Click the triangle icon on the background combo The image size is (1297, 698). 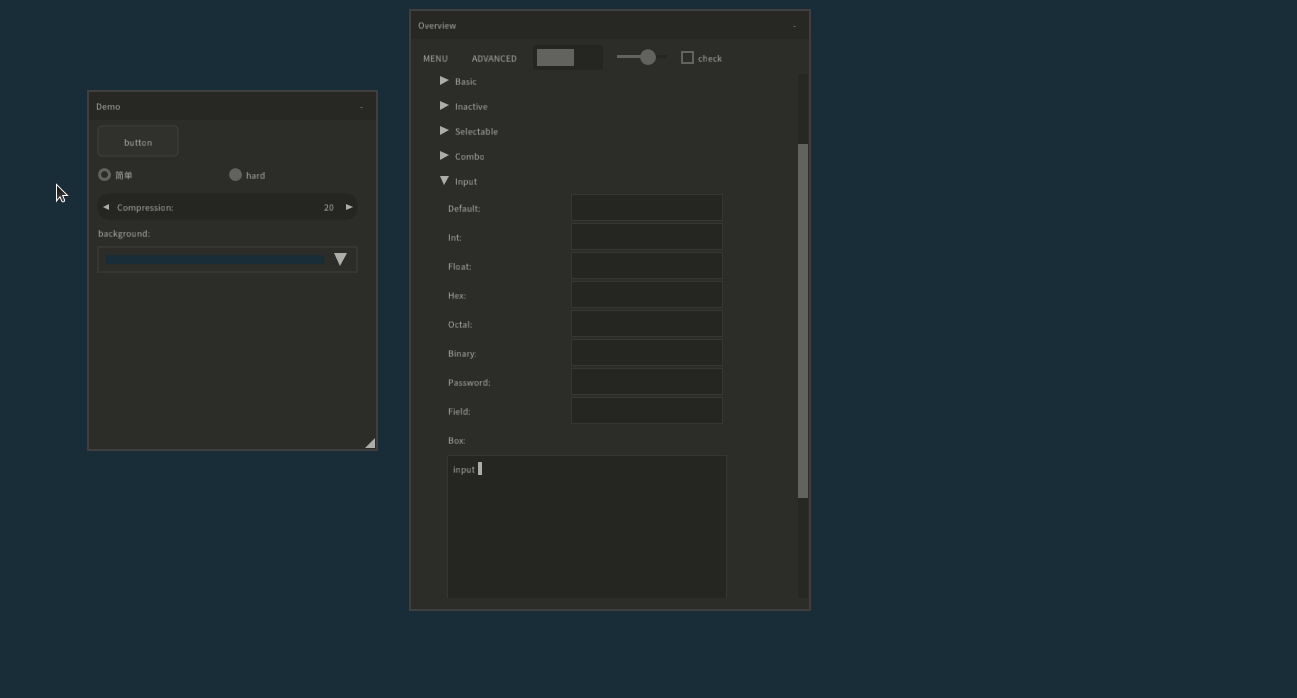340,259
